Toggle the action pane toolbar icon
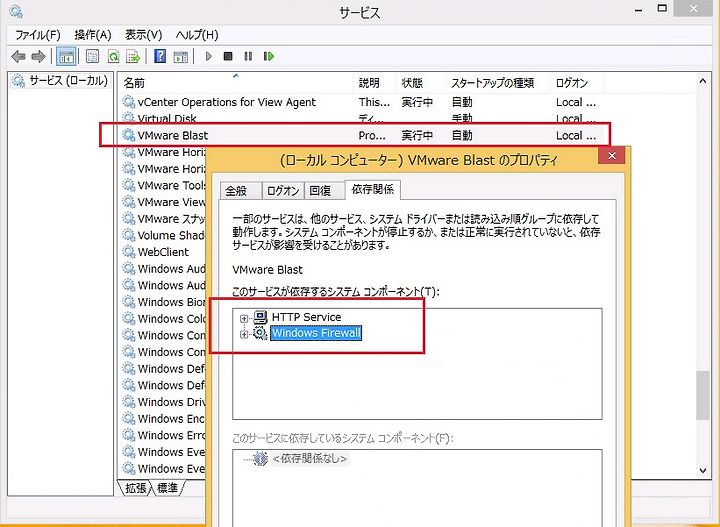 180,56
